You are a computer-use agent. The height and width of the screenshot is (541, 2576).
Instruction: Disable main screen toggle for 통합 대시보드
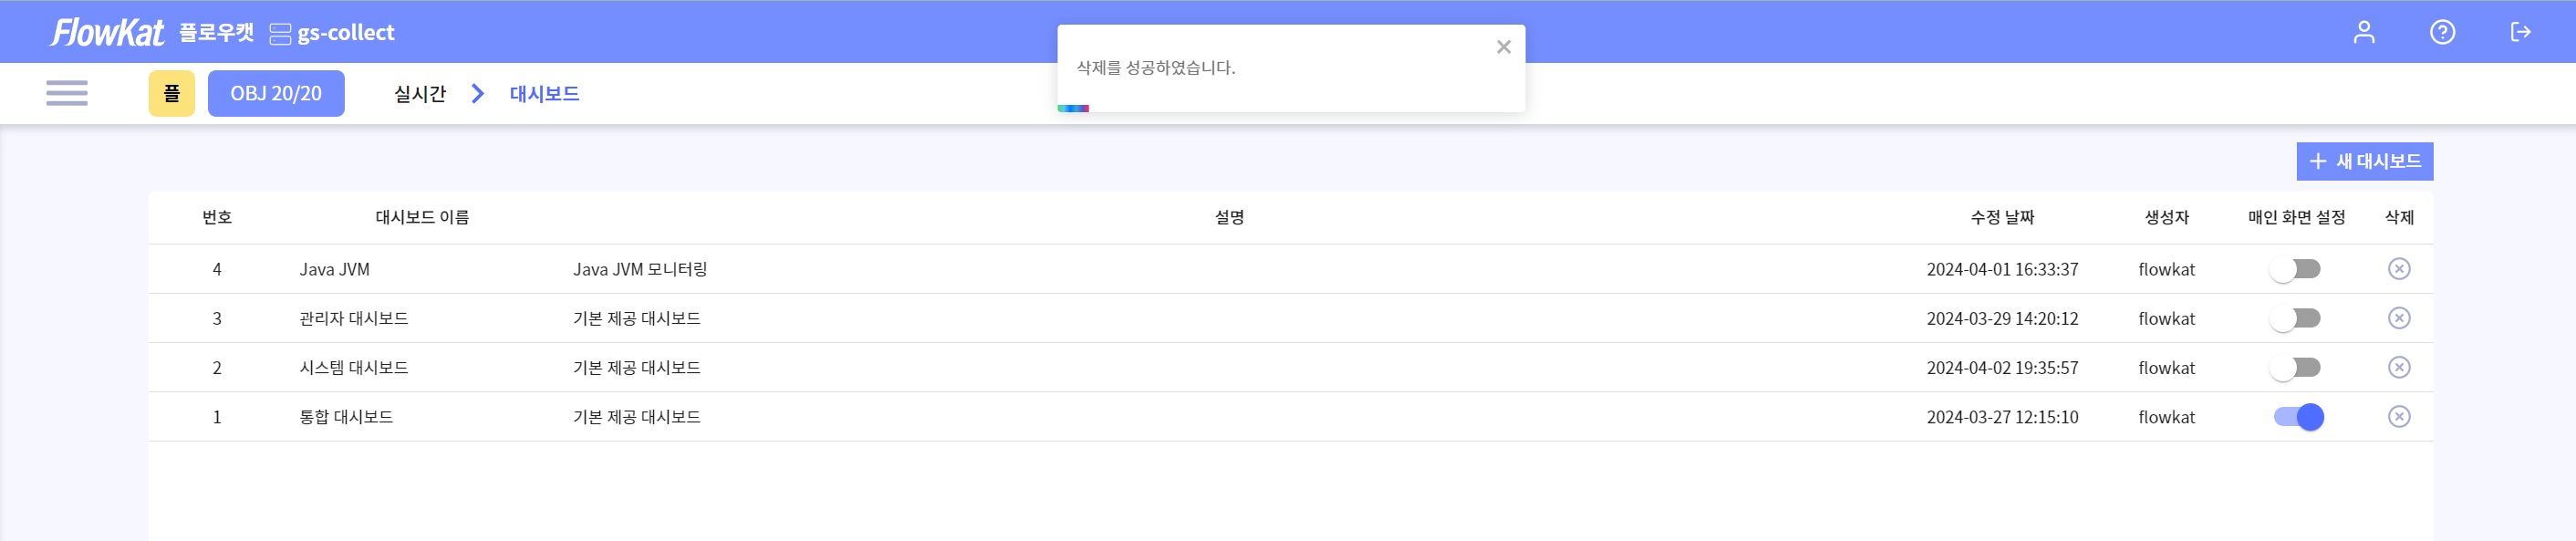pos(2298,417)
